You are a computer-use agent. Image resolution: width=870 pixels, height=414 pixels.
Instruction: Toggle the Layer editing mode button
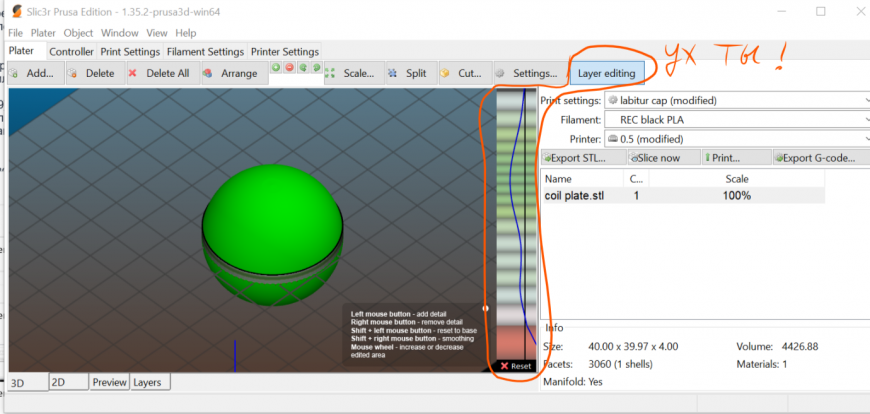[606, 73]
